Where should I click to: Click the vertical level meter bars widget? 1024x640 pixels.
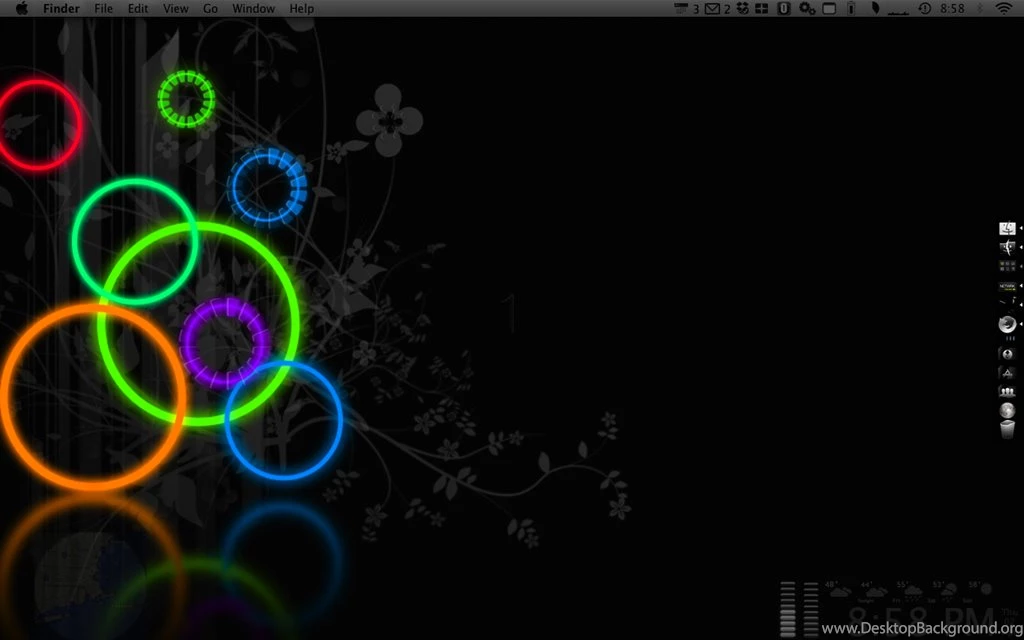pos(798,608)
